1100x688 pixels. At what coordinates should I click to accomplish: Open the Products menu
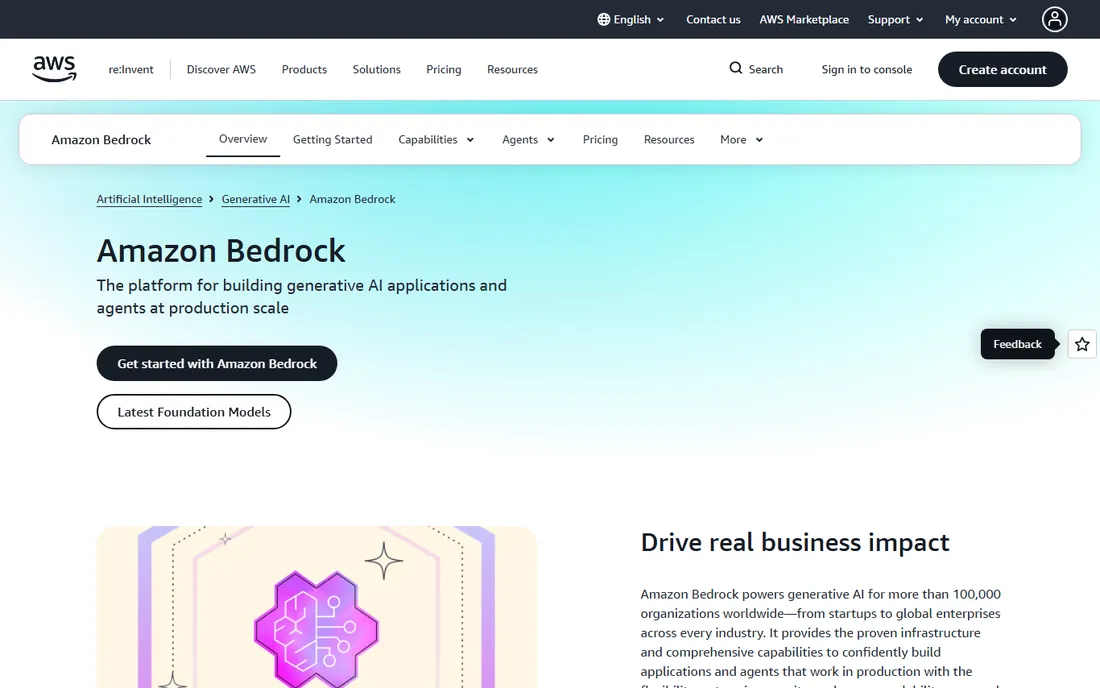tap(304, 69)
